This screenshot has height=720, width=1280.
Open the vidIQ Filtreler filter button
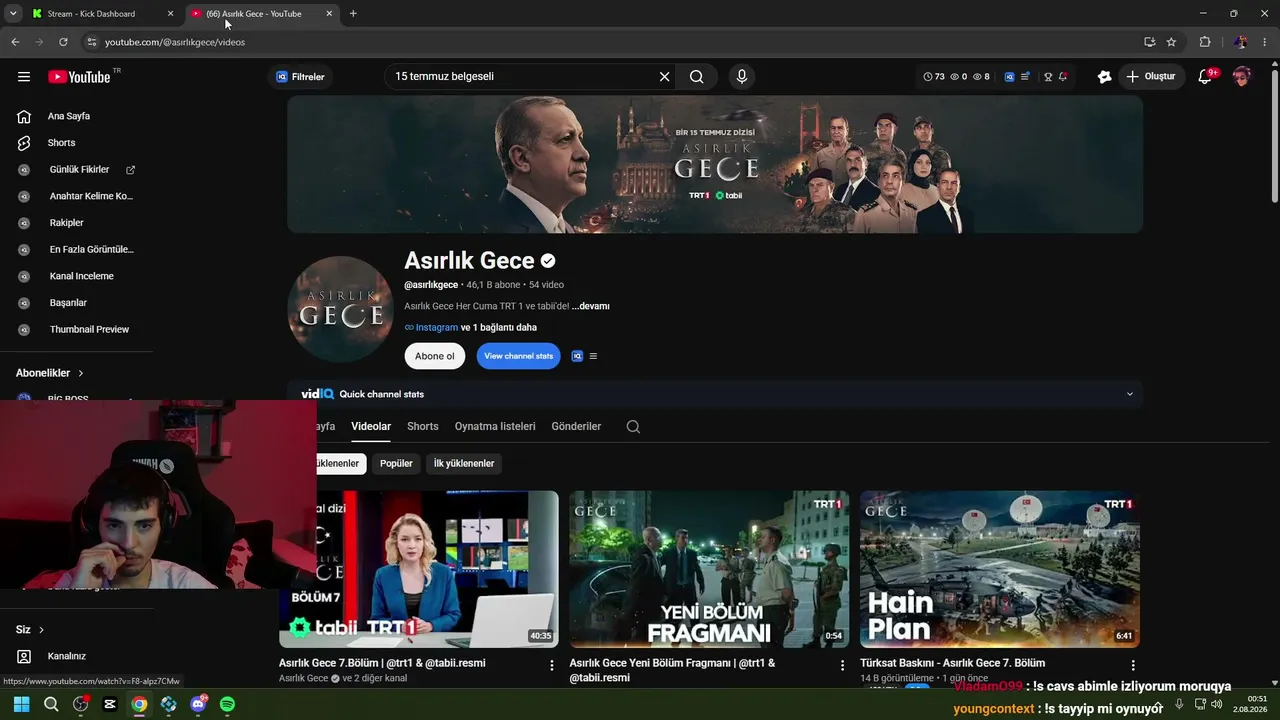(300, 77)
